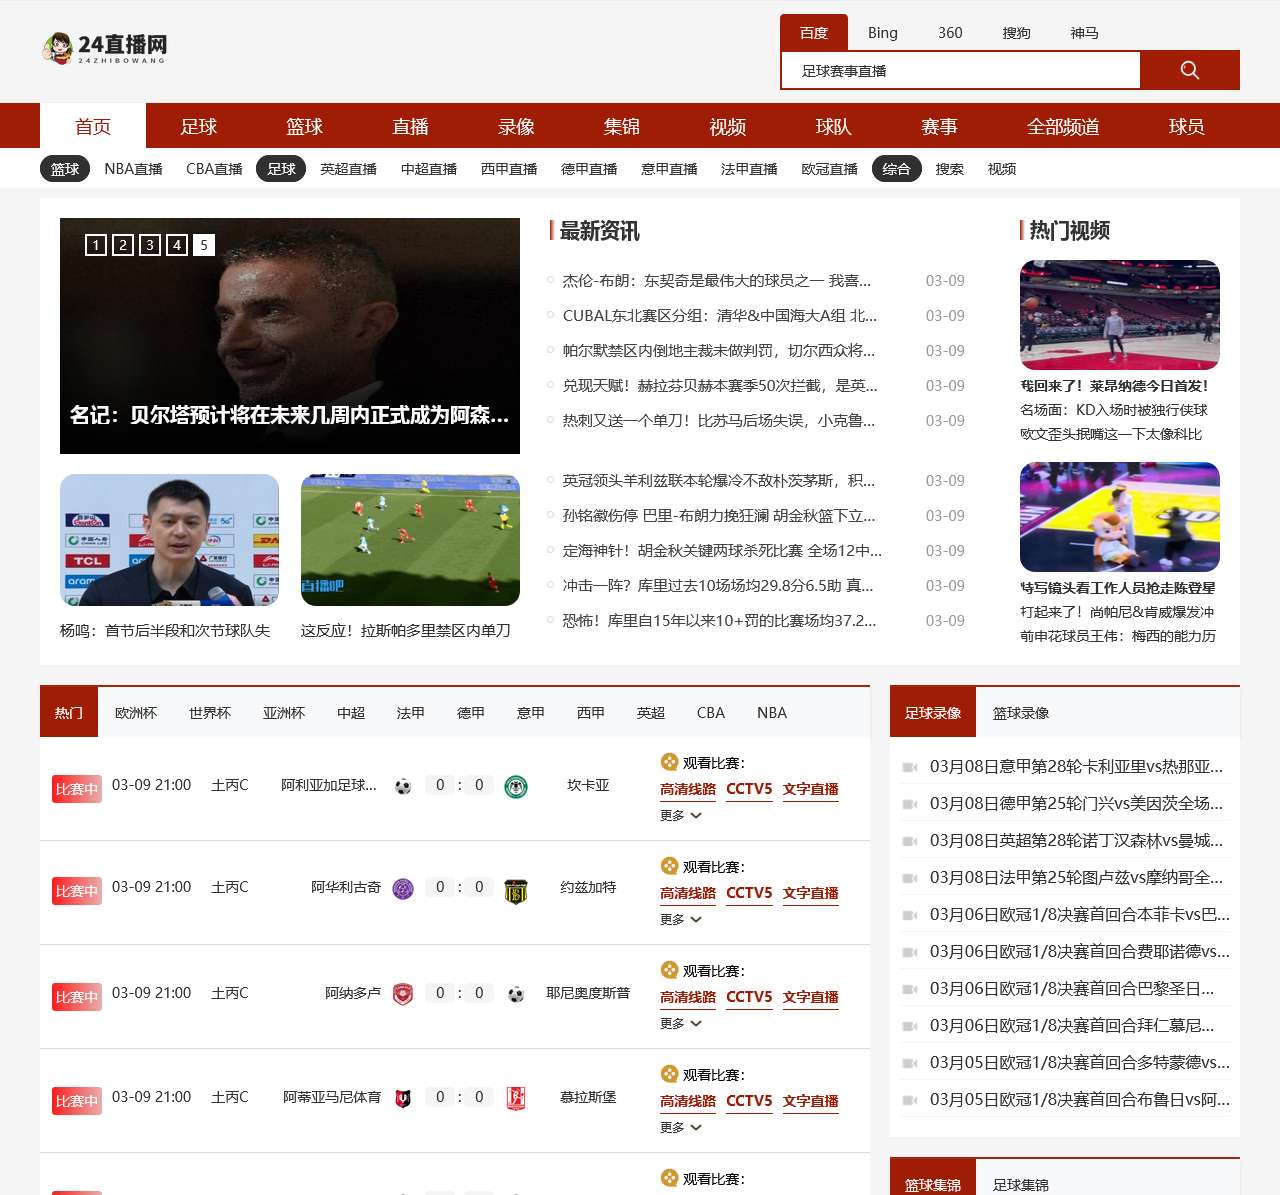Open news 杰伦-布朗：东契奇是最伟大的球员之一
Viewport: 1280px width, 1195px height.
click(716, 281)
